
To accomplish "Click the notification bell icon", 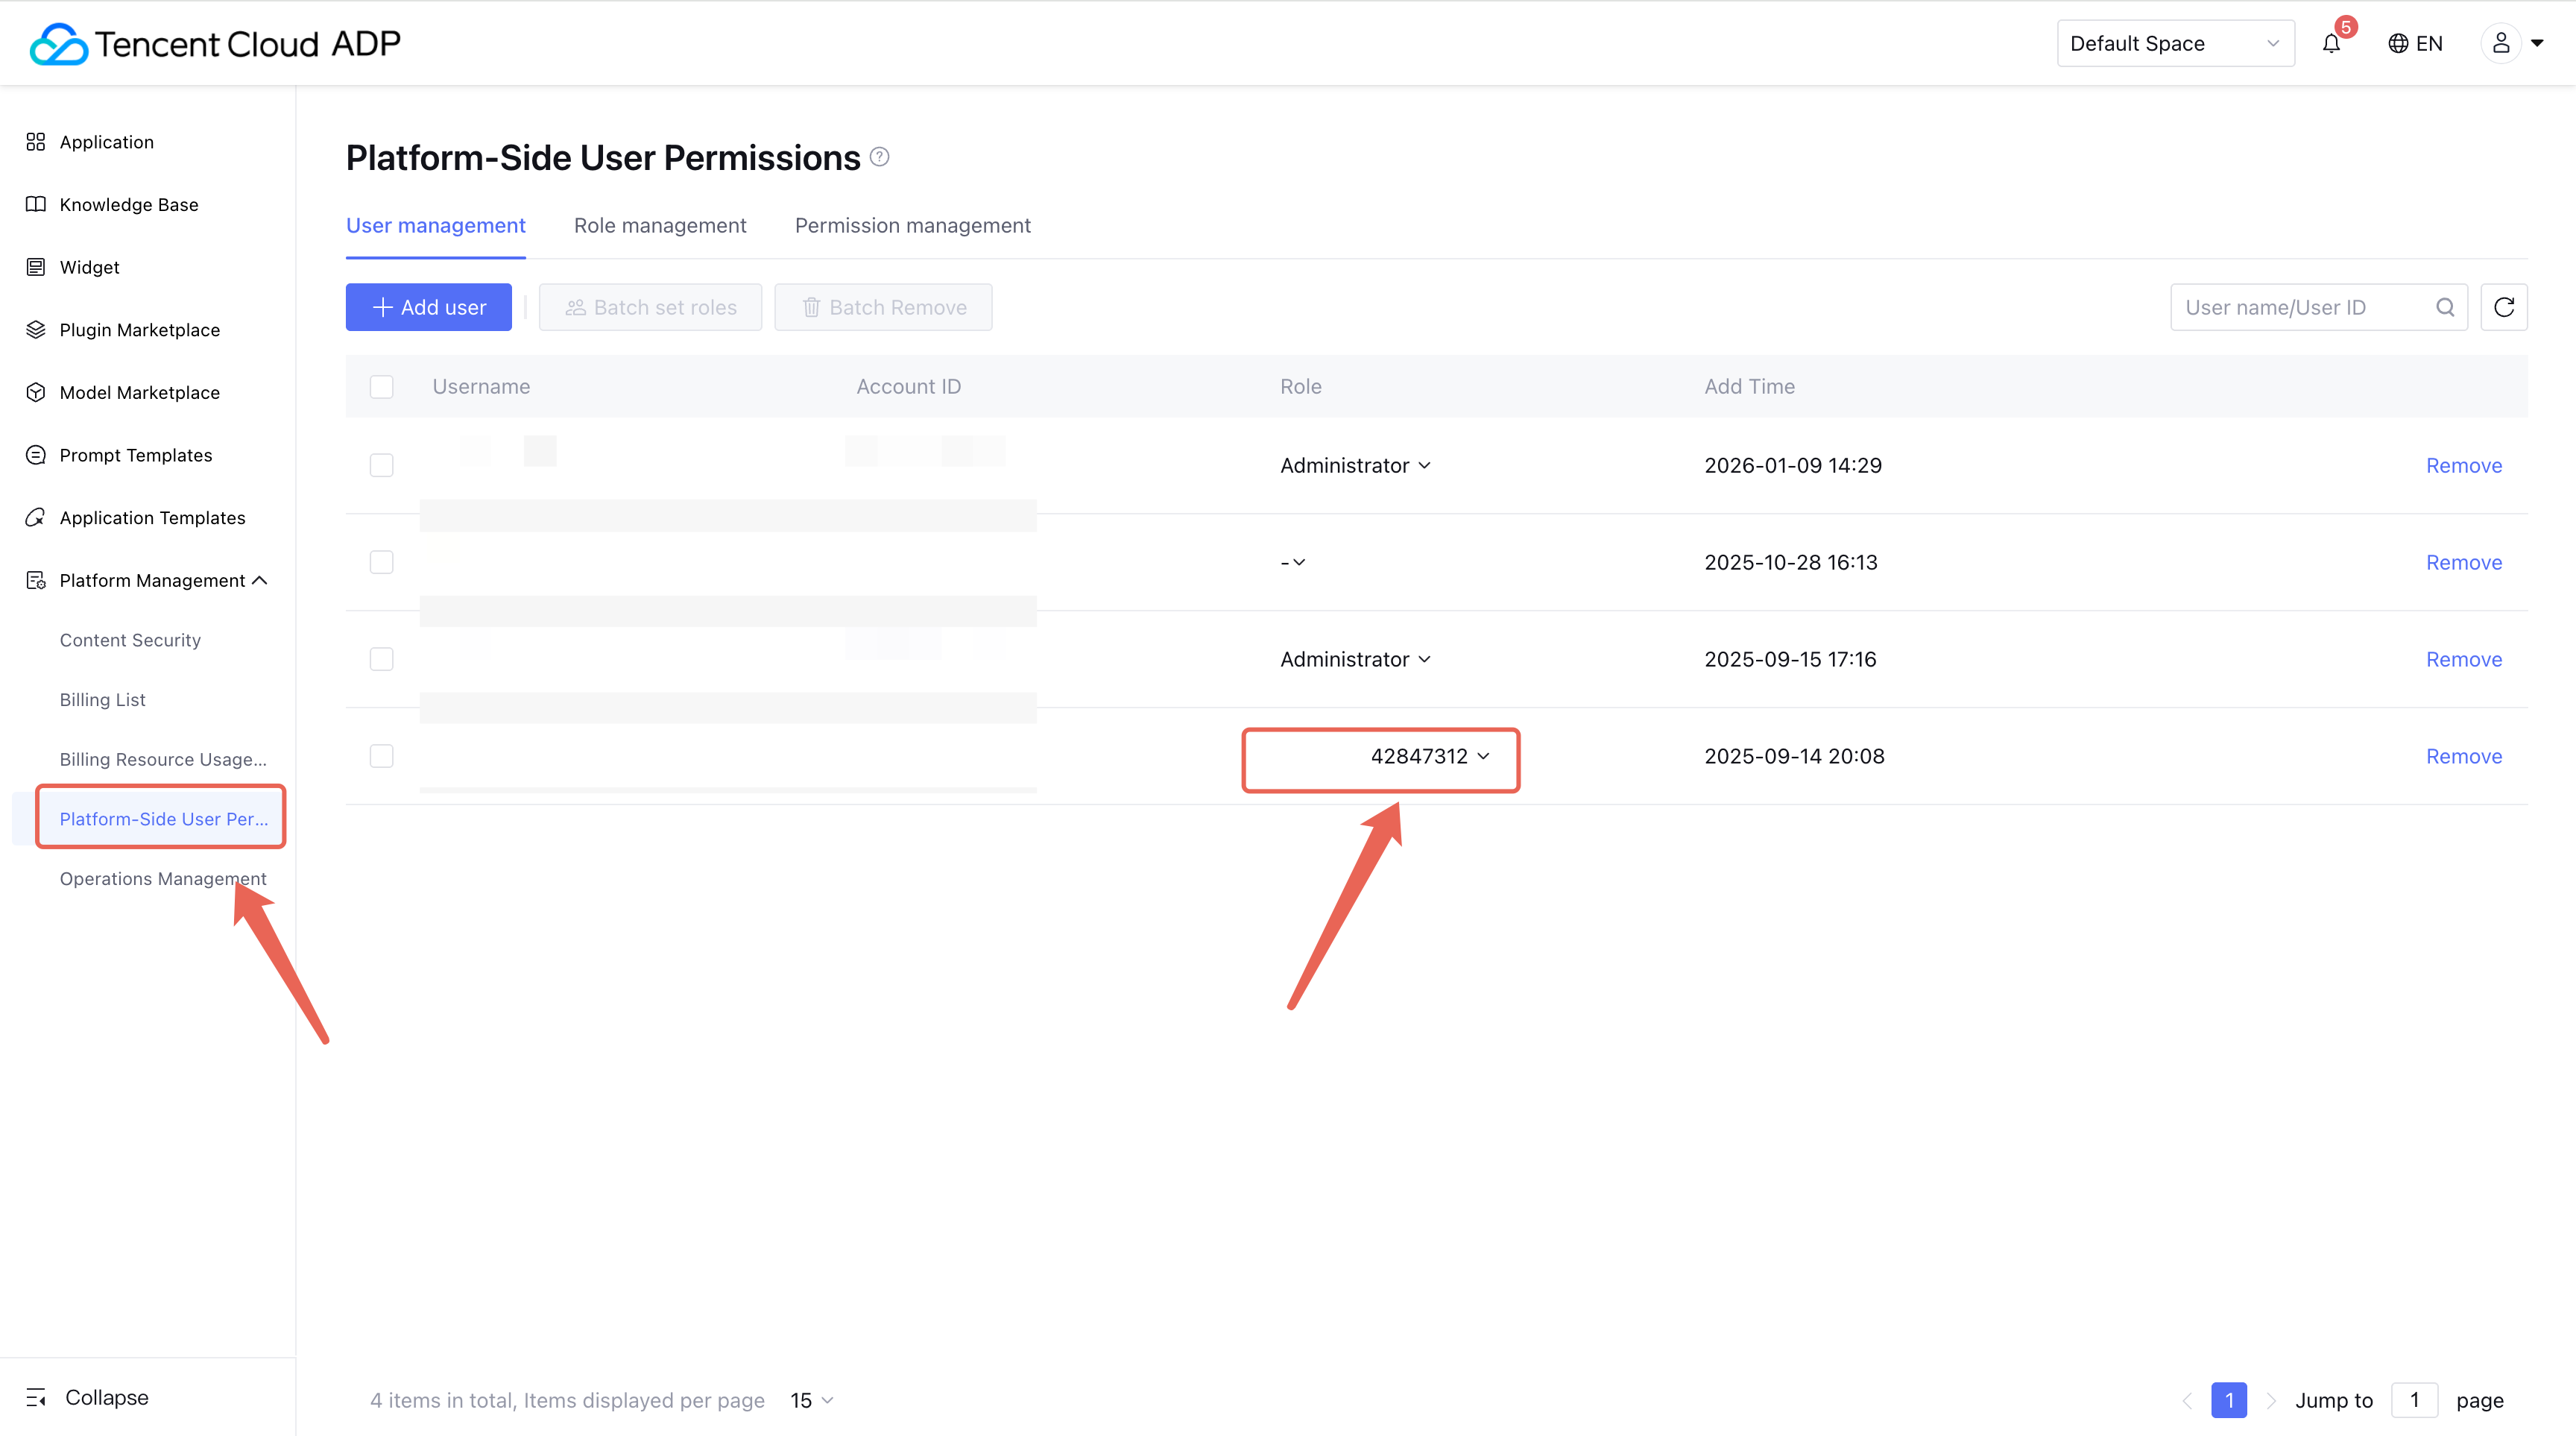I will [x=2331, y=44].
